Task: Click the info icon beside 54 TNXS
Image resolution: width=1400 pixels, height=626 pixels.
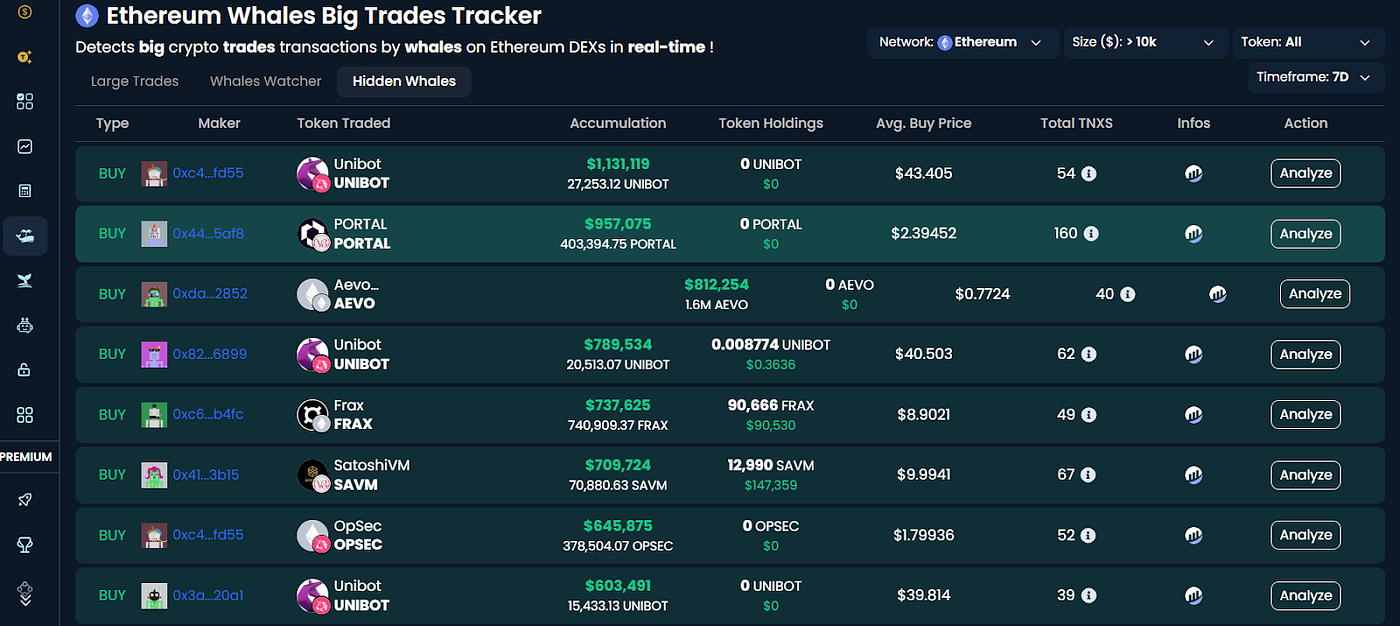Action: click(x=1089, y=173)
